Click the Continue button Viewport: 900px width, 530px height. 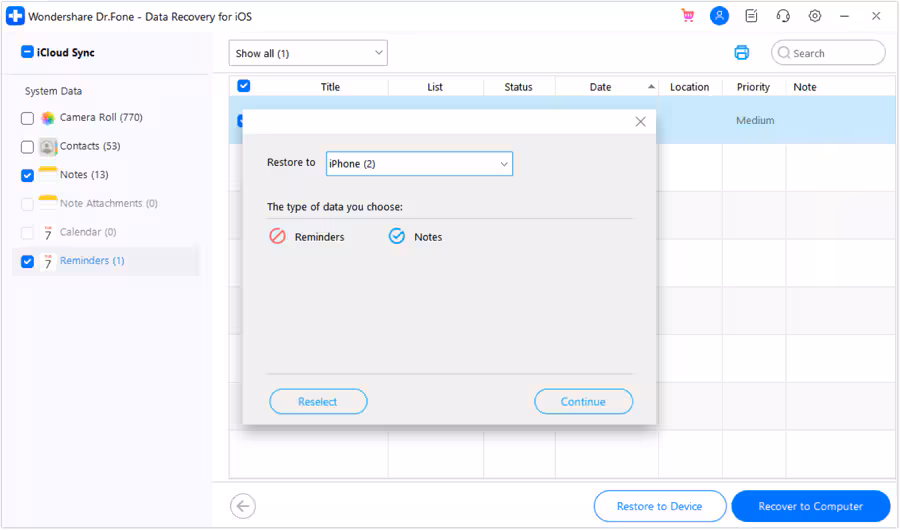pos(583,401)
